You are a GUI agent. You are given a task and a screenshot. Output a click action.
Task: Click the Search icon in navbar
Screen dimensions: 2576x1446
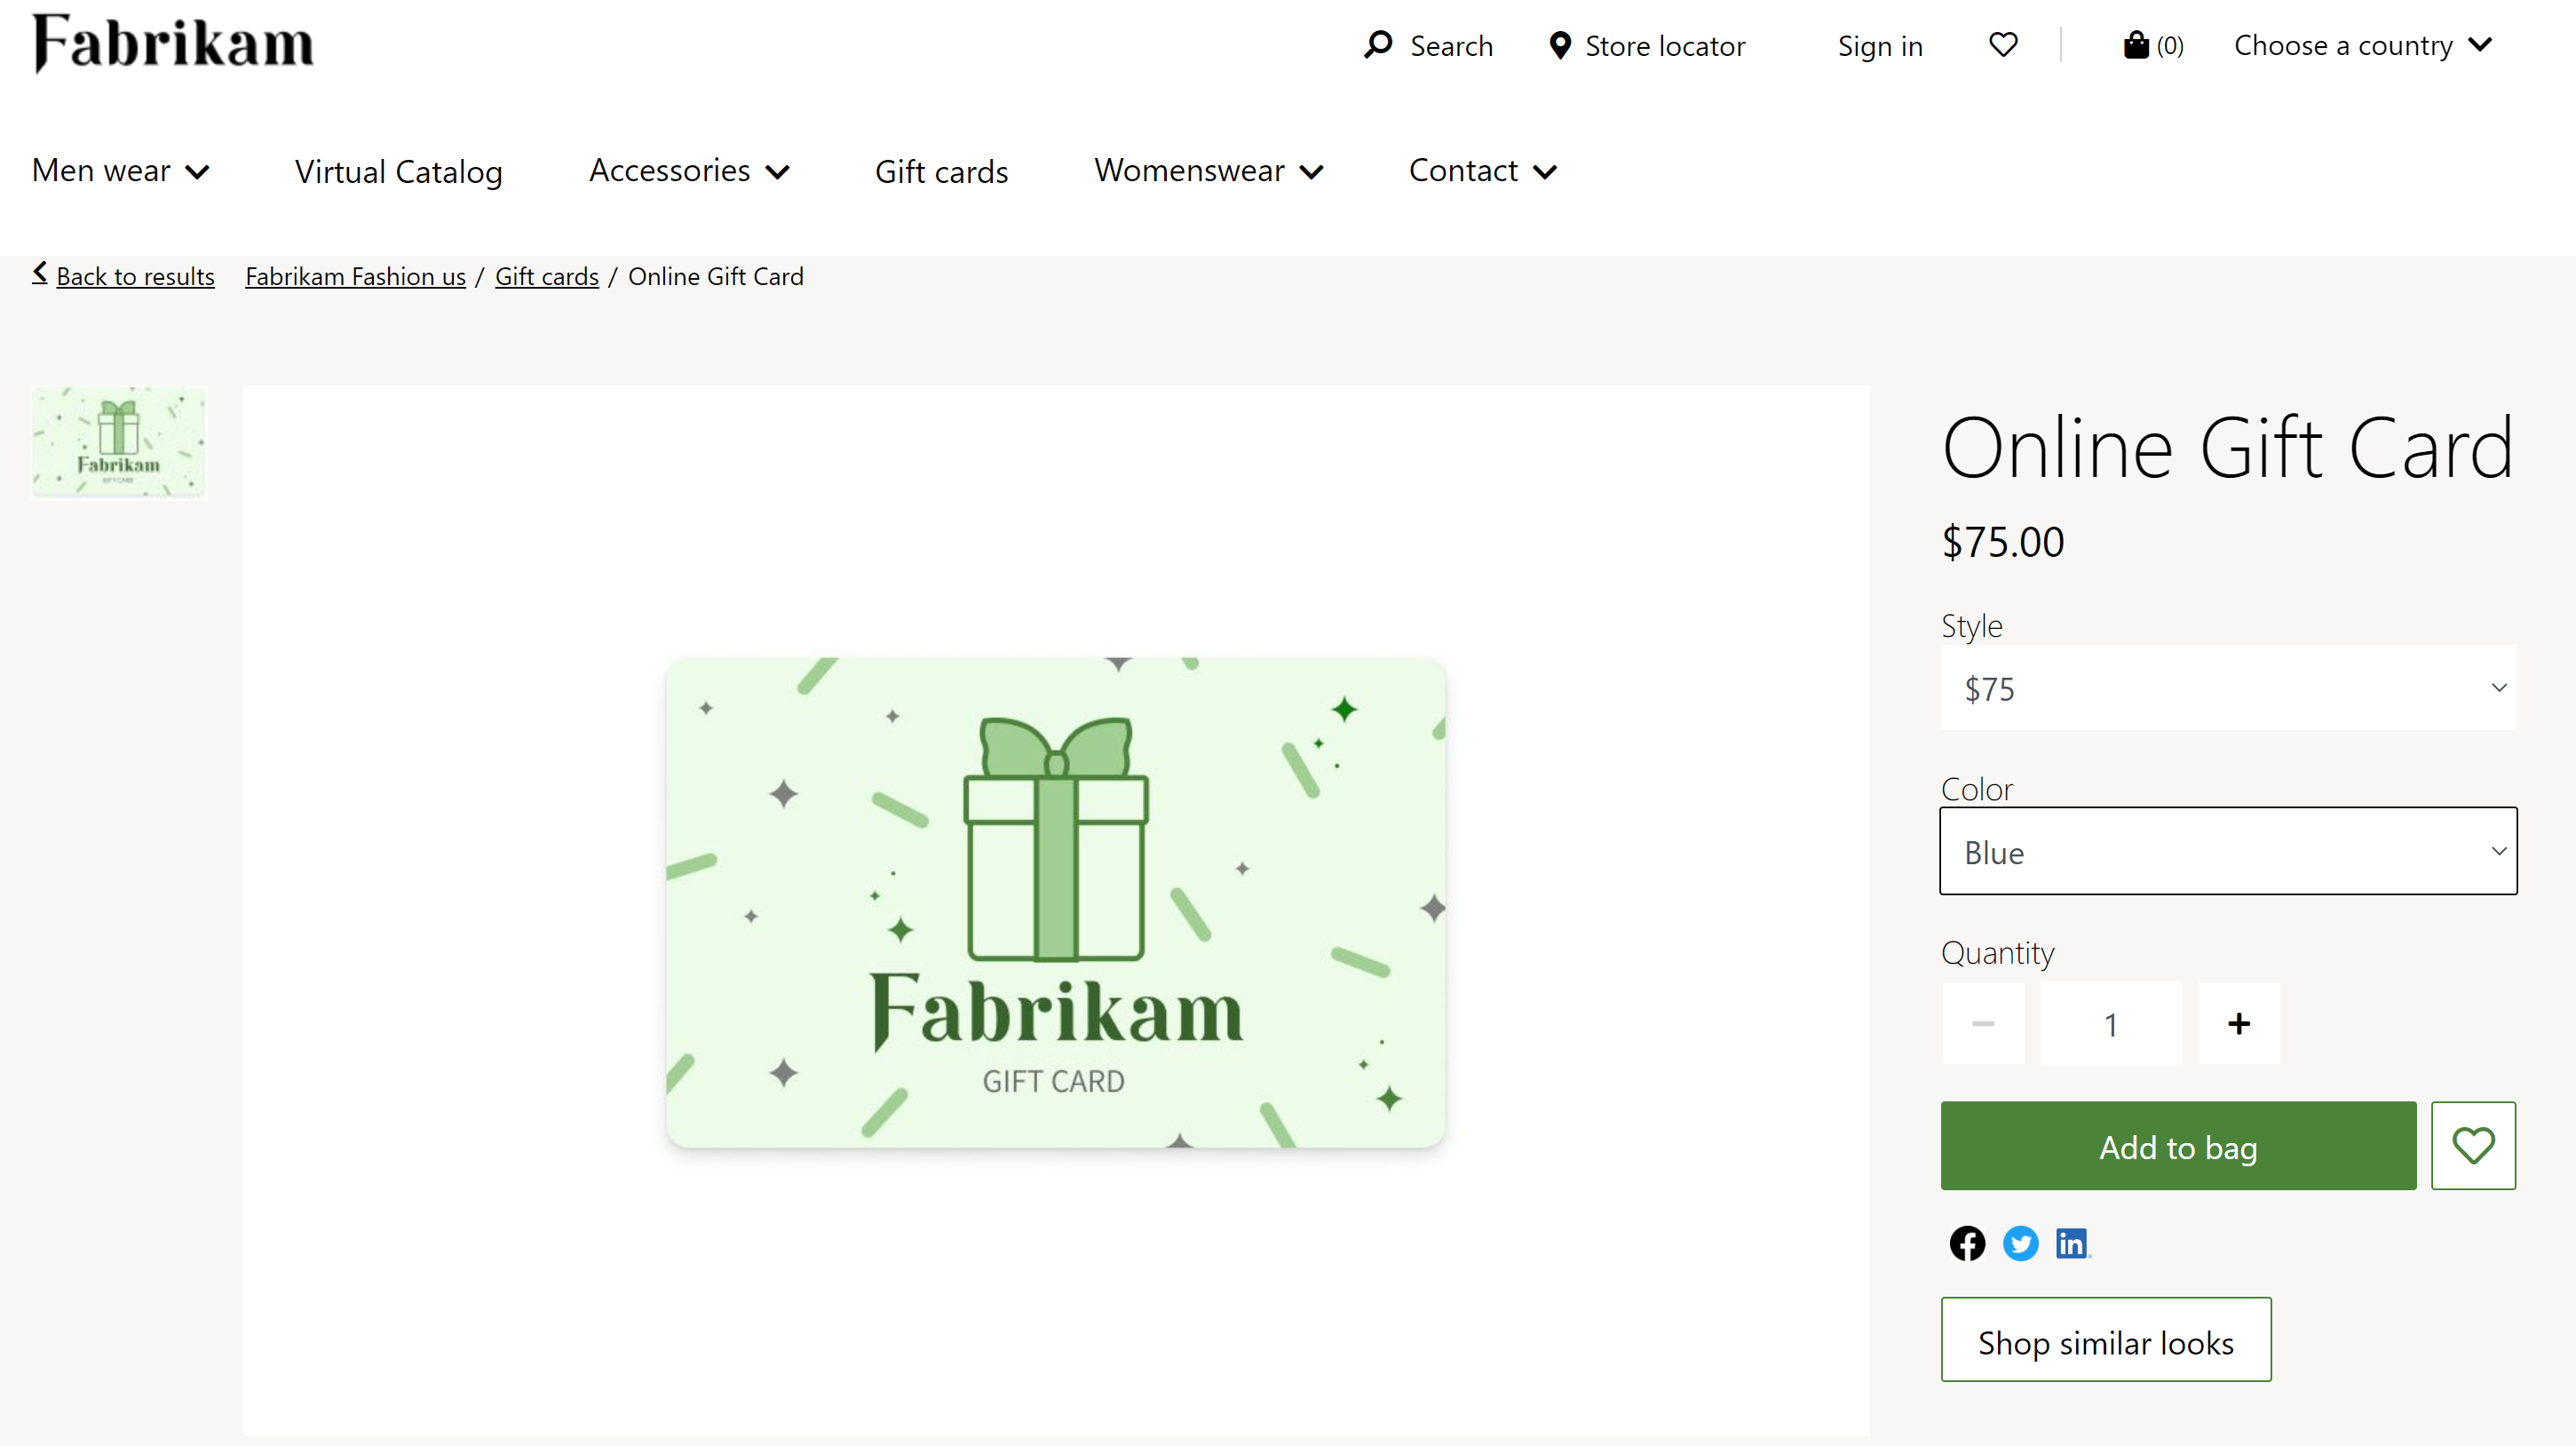[1378, 44]
